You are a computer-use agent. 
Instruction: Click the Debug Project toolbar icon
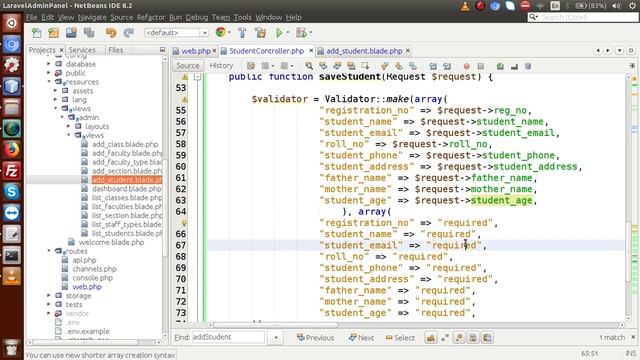[x=302, y=33]
